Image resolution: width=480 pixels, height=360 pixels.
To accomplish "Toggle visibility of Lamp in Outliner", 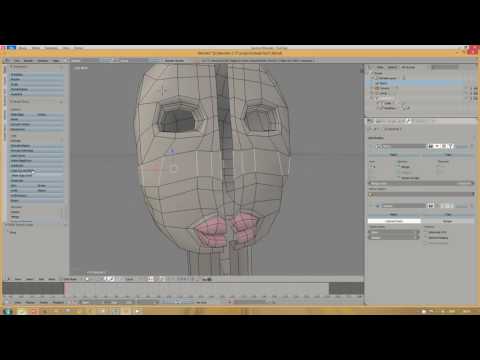I will [467, 93].
